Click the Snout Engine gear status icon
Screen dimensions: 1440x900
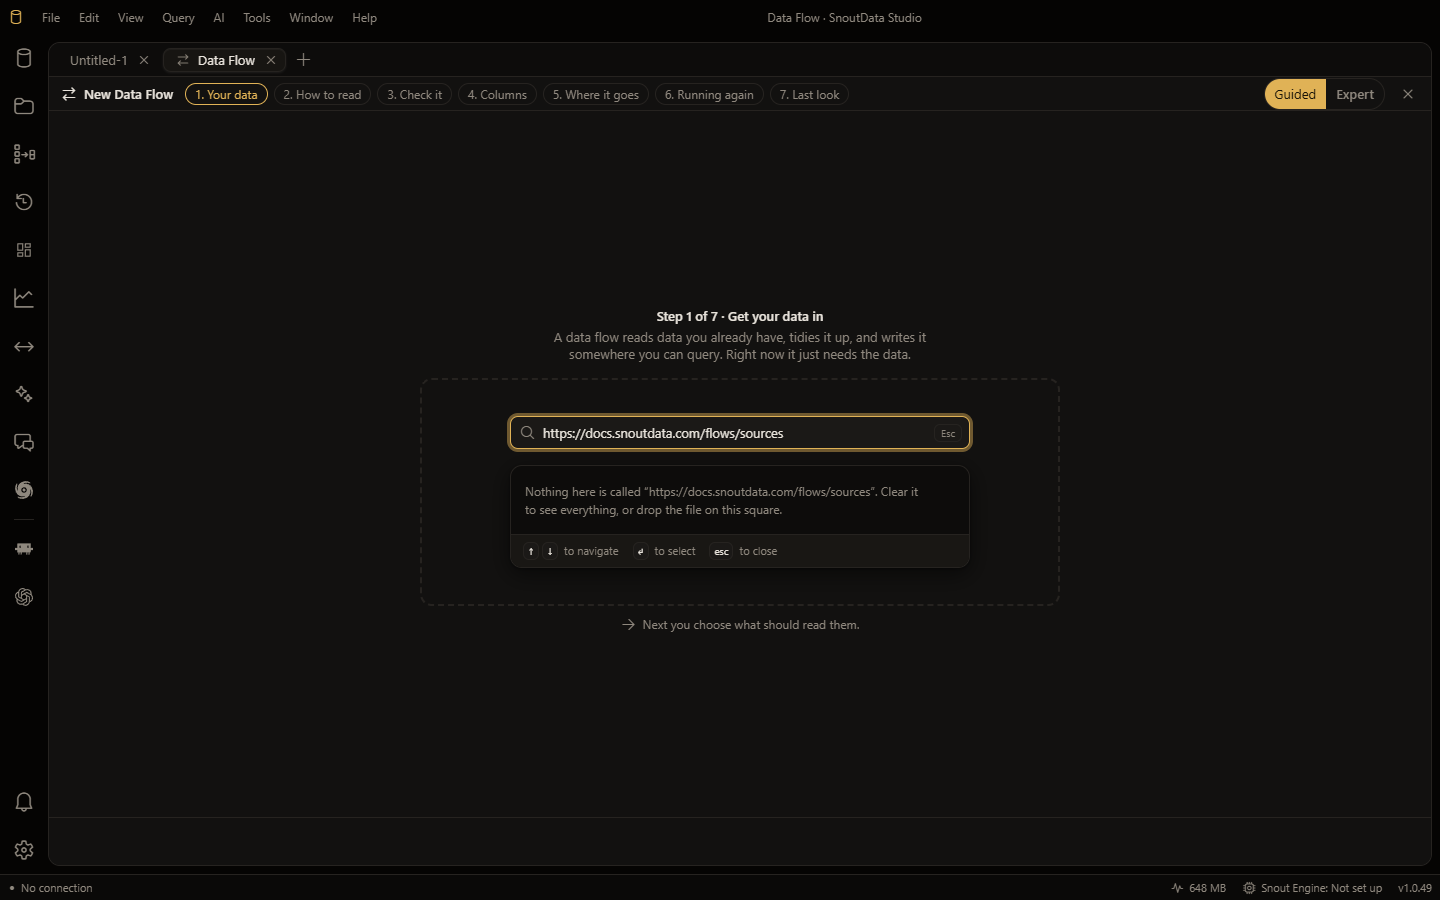(x=1249, y=888)
